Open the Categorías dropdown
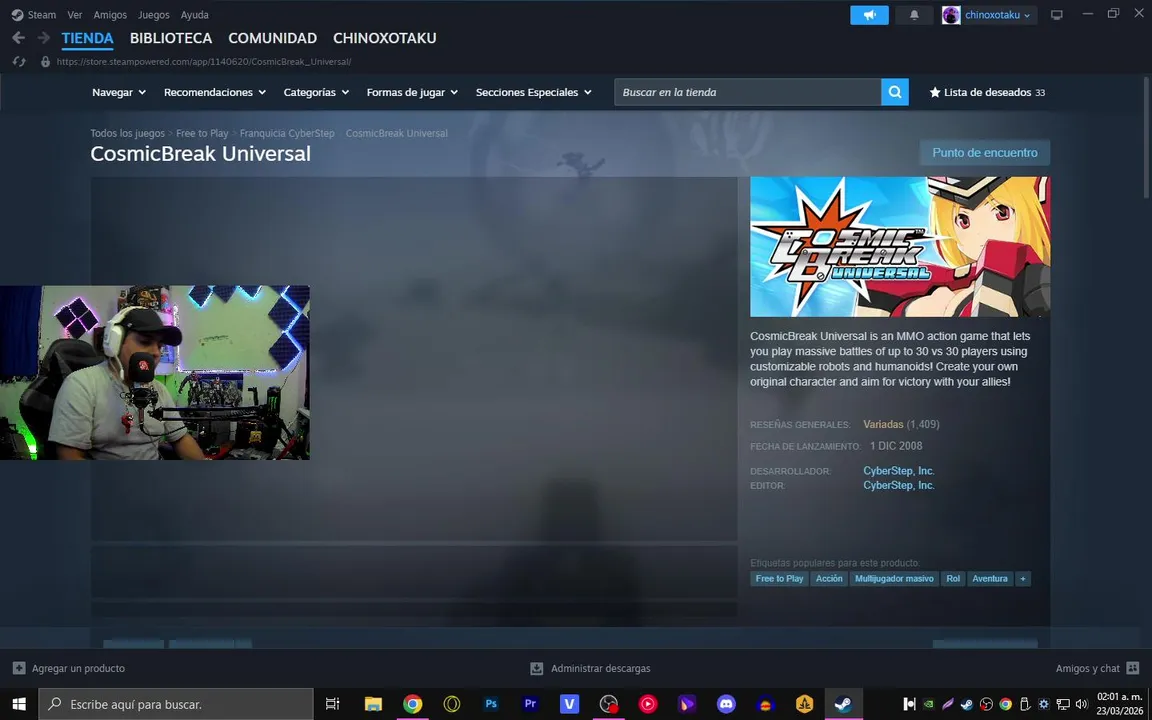 [x=316, y=92]
